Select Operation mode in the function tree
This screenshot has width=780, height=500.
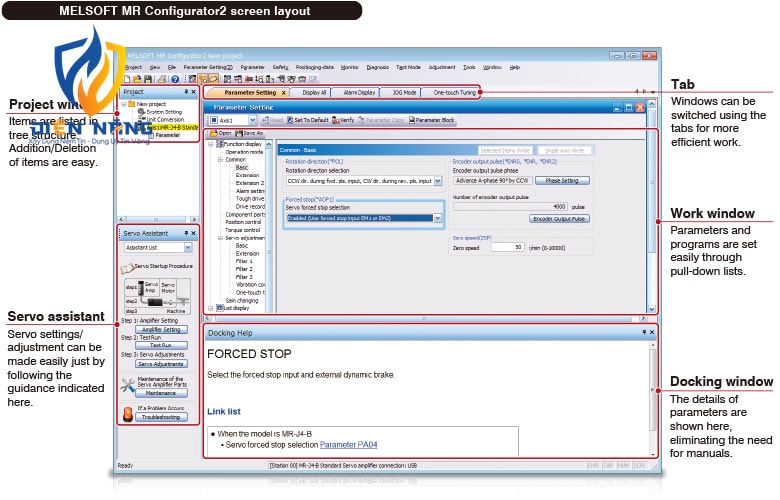click(x=244, y=152)
